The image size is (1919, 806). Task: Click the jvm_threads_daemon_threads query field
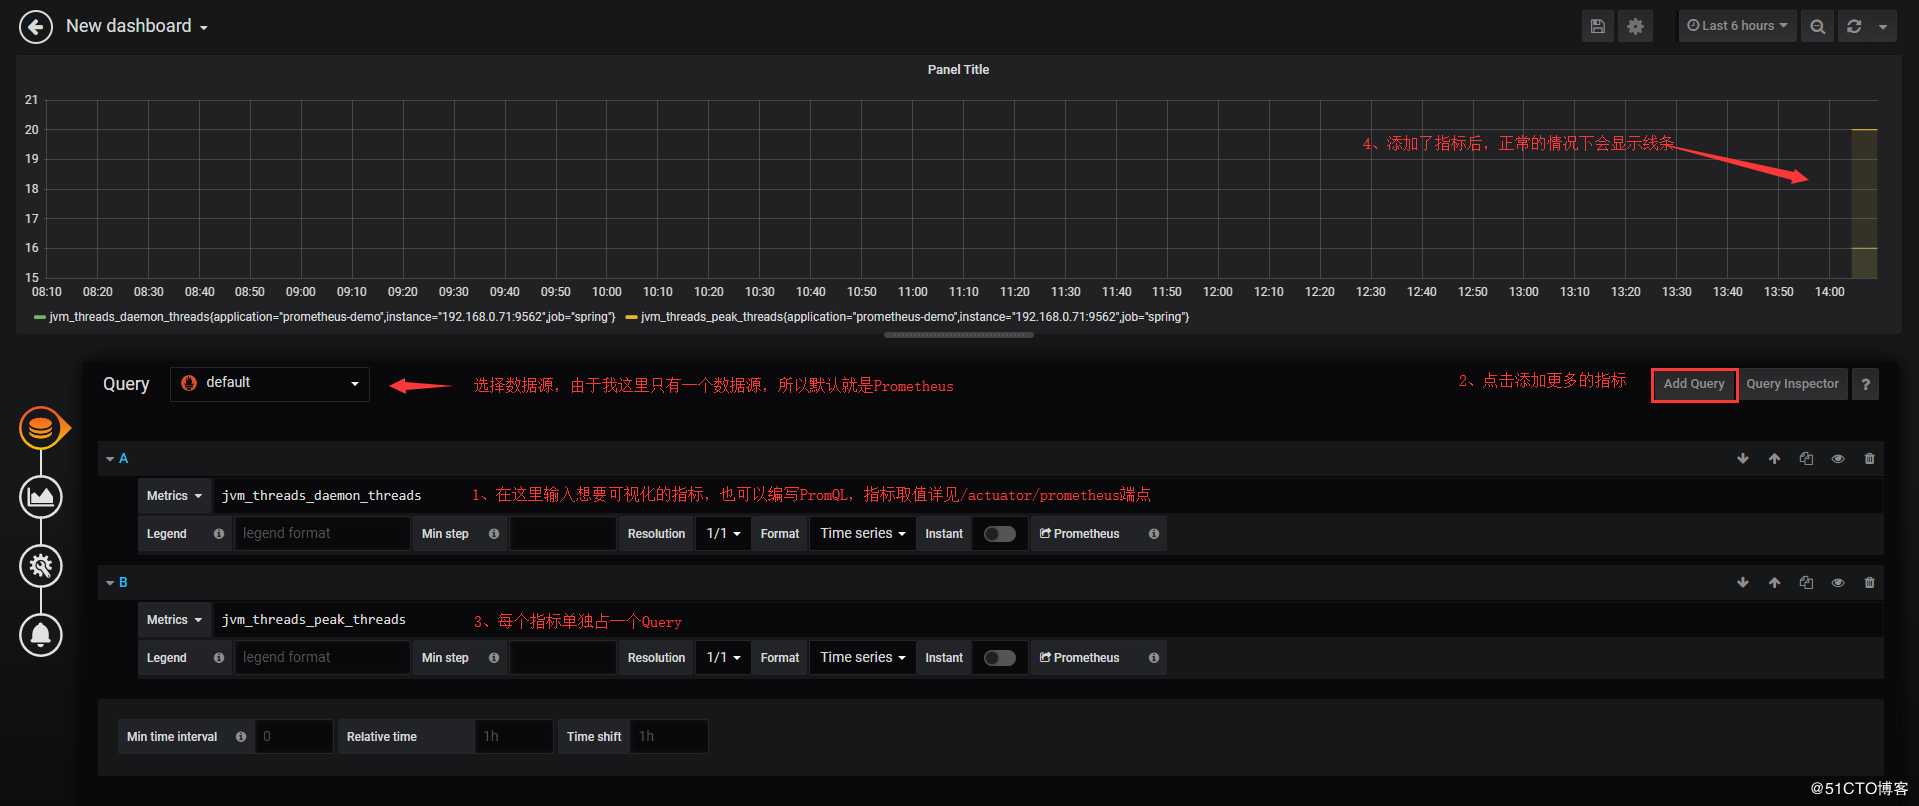coord(1048,496)
